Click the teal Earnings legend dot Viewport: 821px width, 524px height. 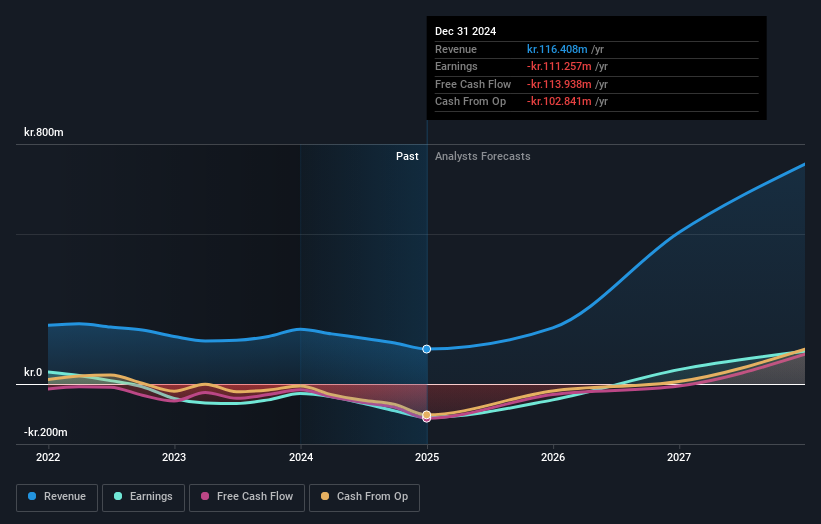(x=118, y=496)
